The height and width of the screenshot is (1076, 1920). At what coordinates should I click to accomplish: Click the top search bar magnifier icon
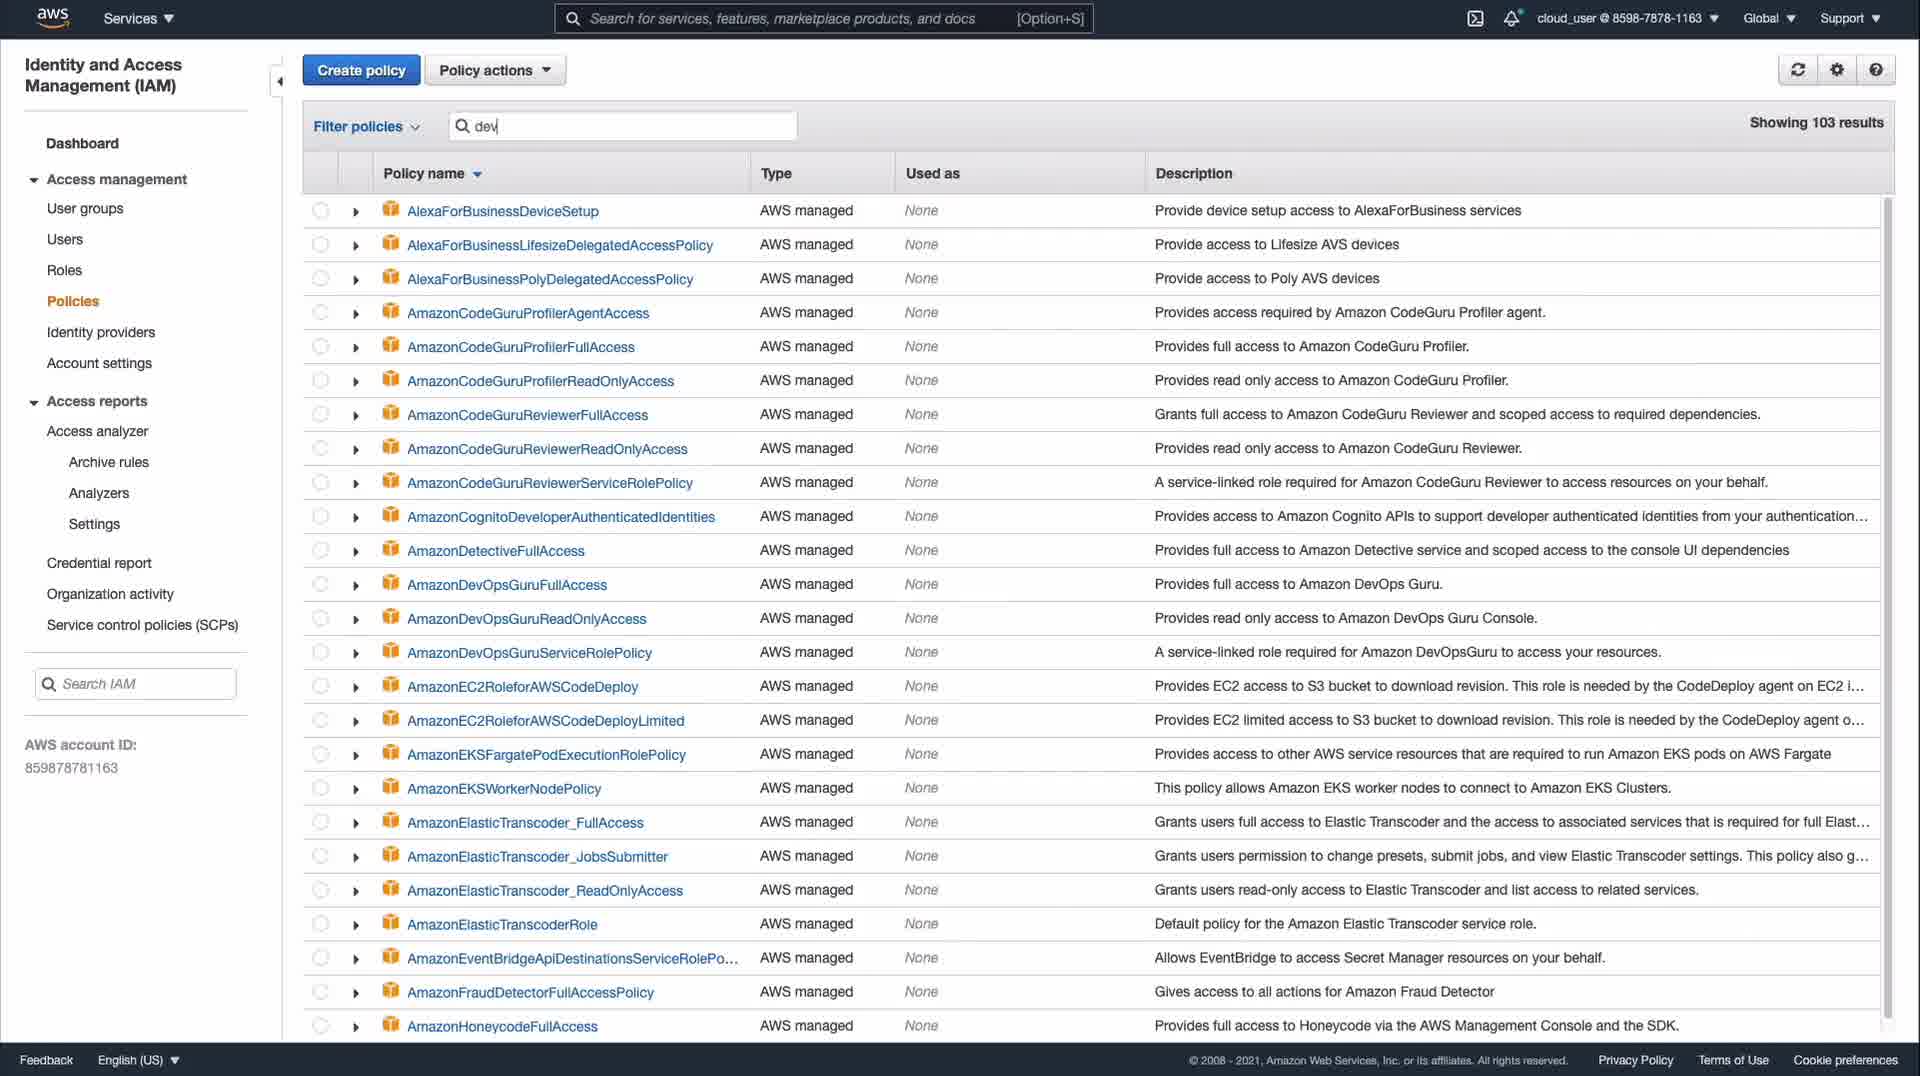pos(573,19)
